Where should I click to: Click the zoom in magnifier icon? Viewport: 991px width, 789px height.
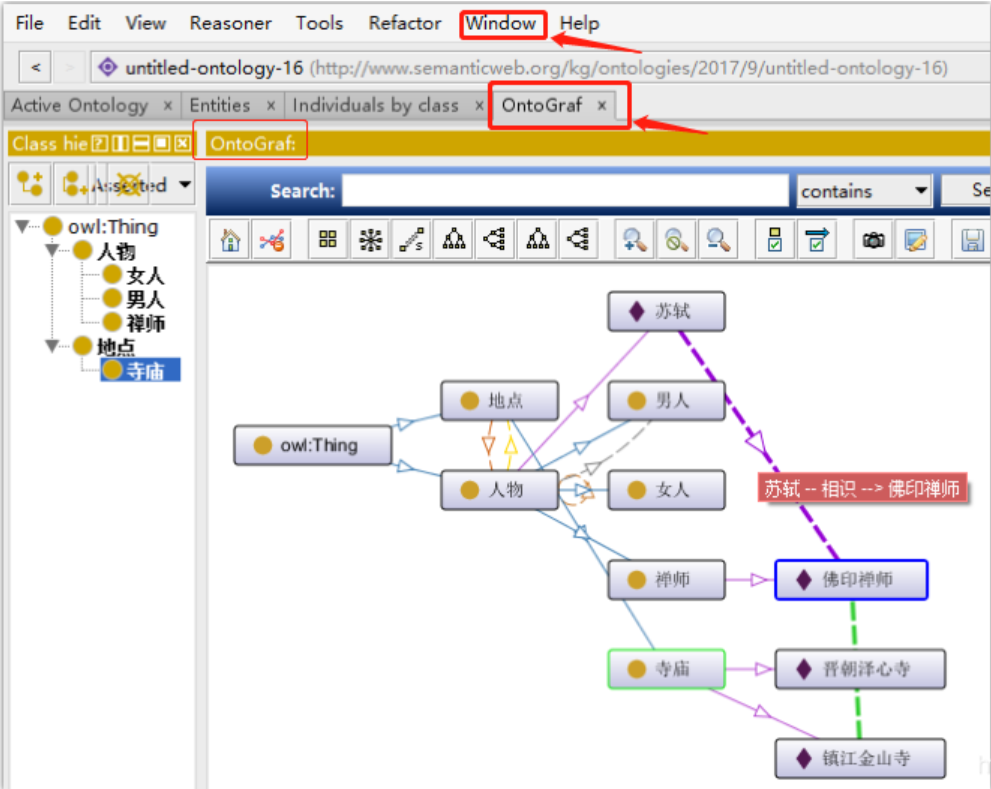[635, 240]
